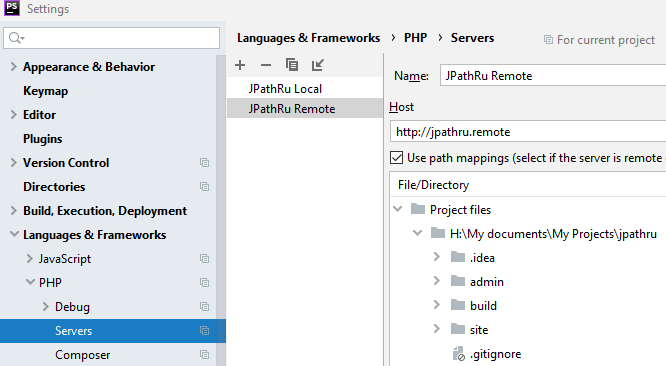Click project-level icon beside Version Control

pyautogui.click(x=204, y=163)
